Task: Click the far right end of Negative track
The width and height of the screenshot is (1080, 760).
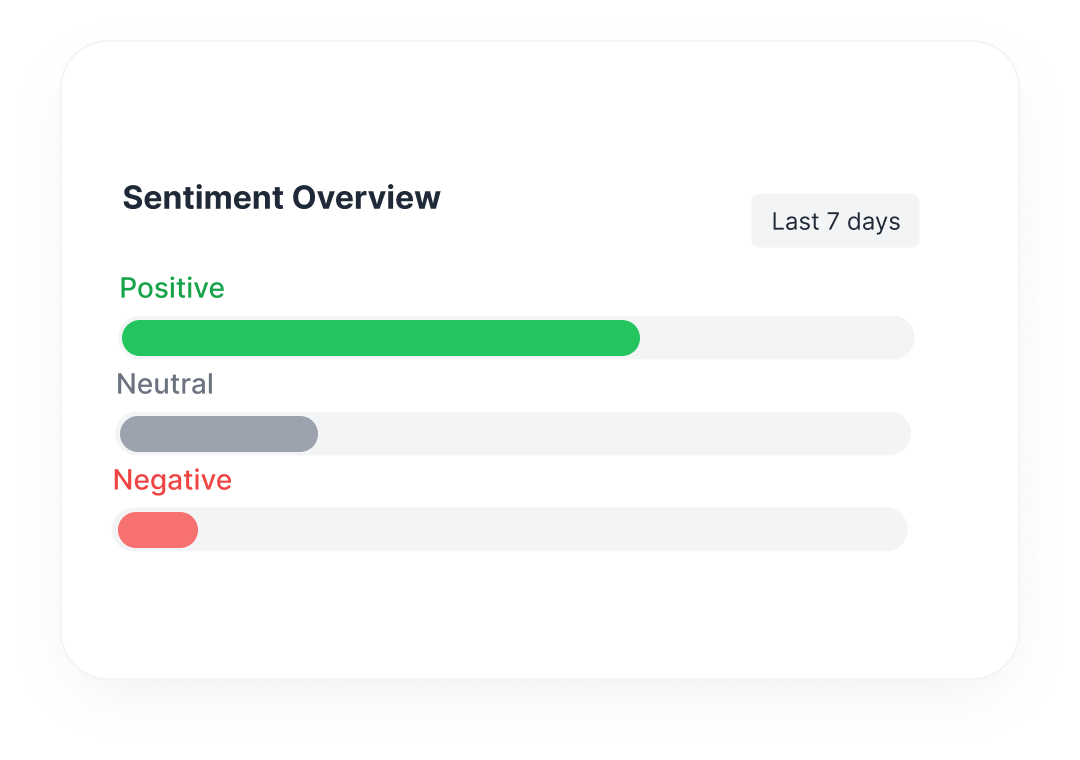Action: pyautogui.click(x=896, y=530)
